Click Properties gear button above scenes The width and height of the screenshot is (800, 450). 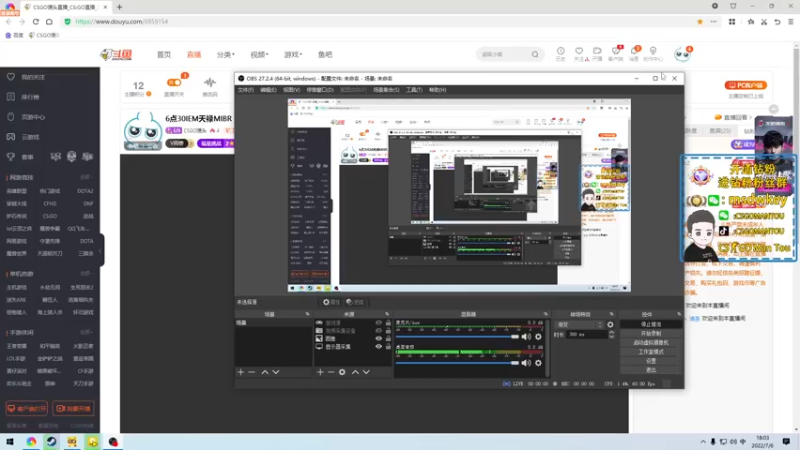pyautogui.click(x=331, y=302)
